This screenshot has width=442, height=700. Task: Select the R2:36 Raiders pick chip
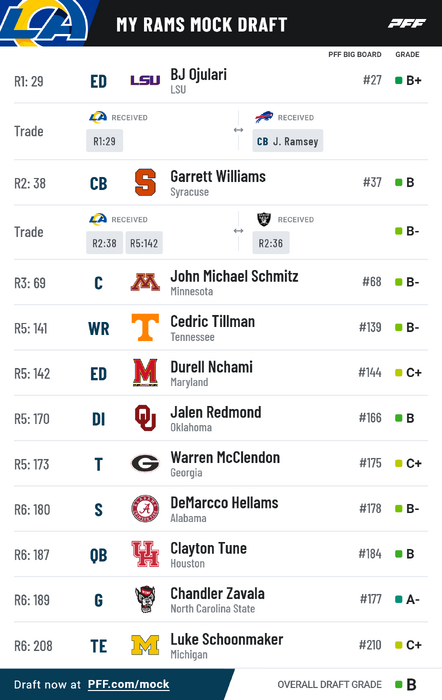[271, 243]
